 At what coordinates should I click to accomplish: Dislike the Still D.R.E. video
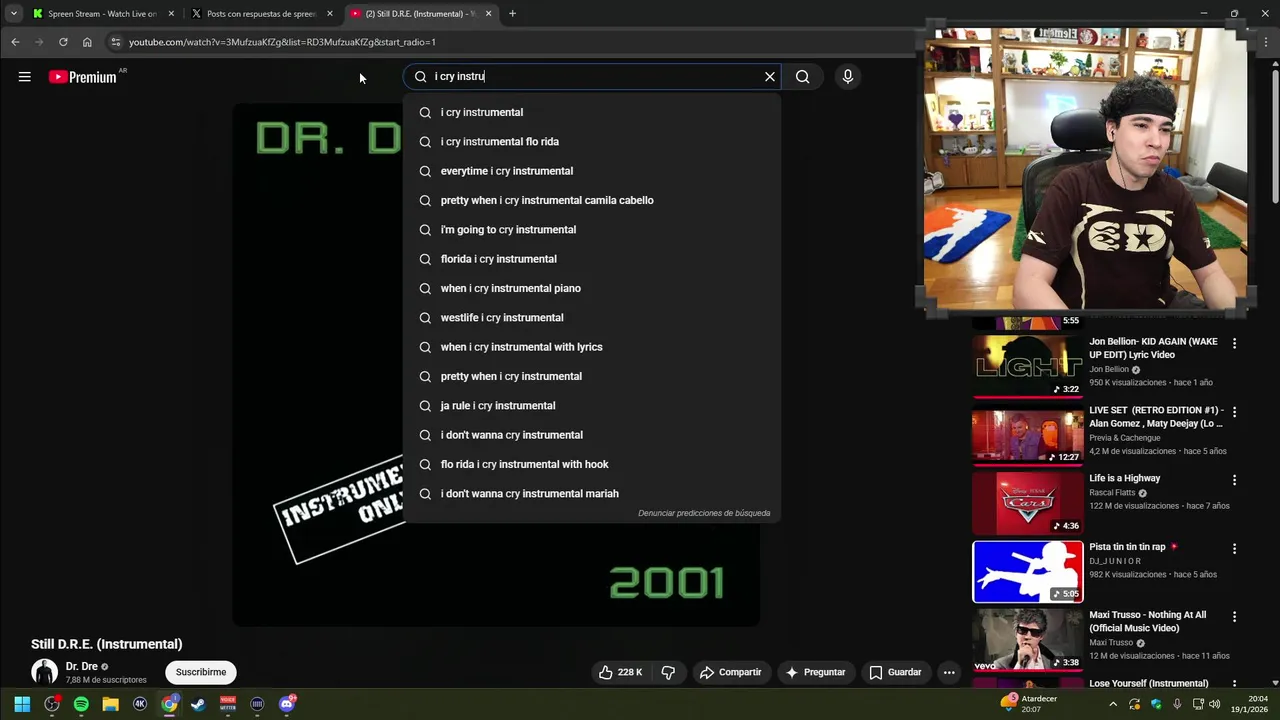pyautogui.click(x=668, y=672)
